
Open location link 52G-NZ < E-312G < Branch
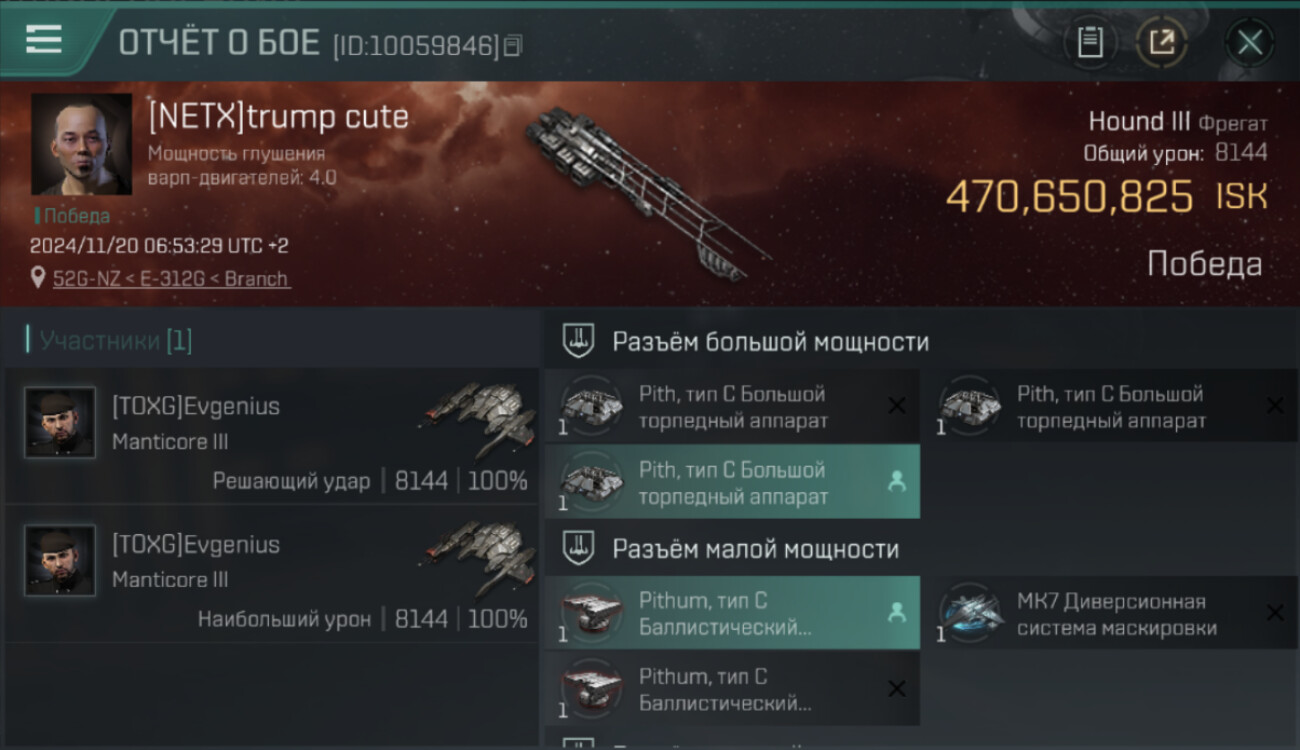pyautogui.click(x=171, y=279)
